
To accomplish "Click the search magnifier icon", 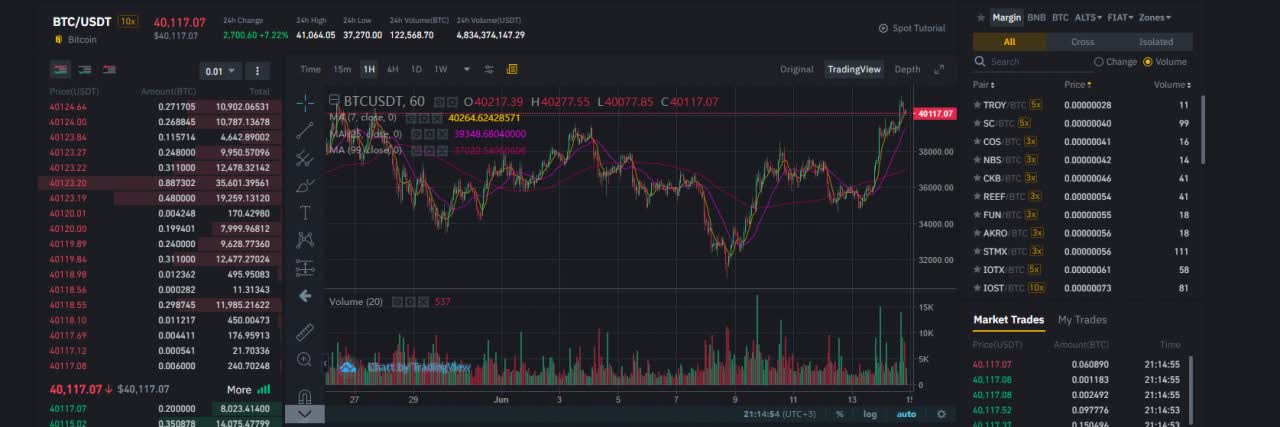I will point(982,62).
